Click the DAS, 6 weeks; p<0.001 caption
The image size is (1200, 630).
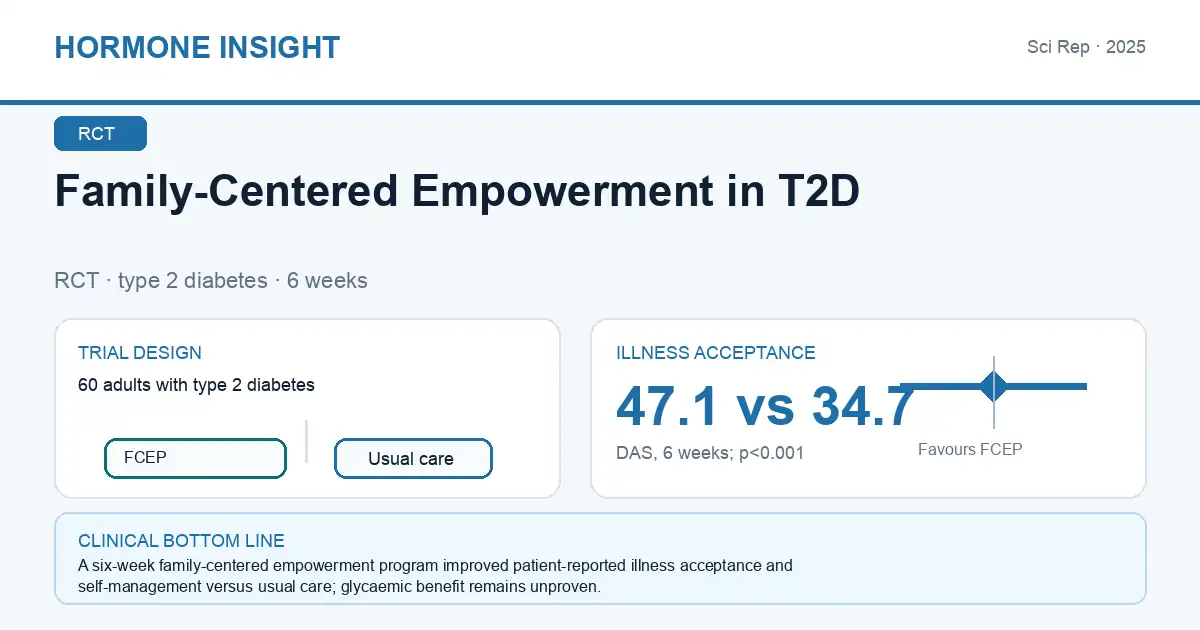pyautogui.click(x=710, y=453)
